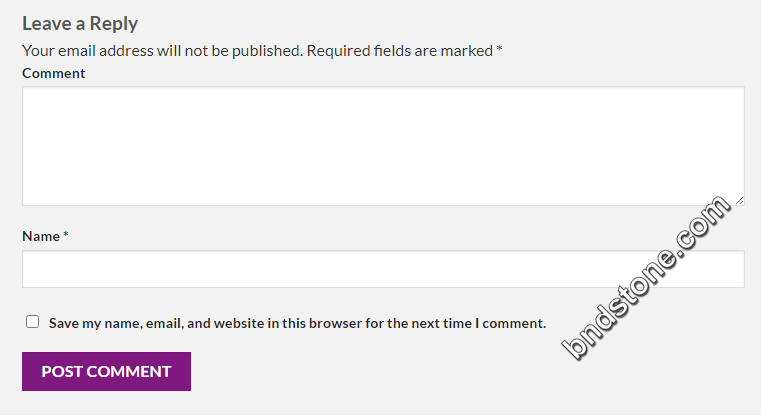Click the 'Required fields are marked' text
The height and width of the screenshot is (418, 761).
coord(400,50)
